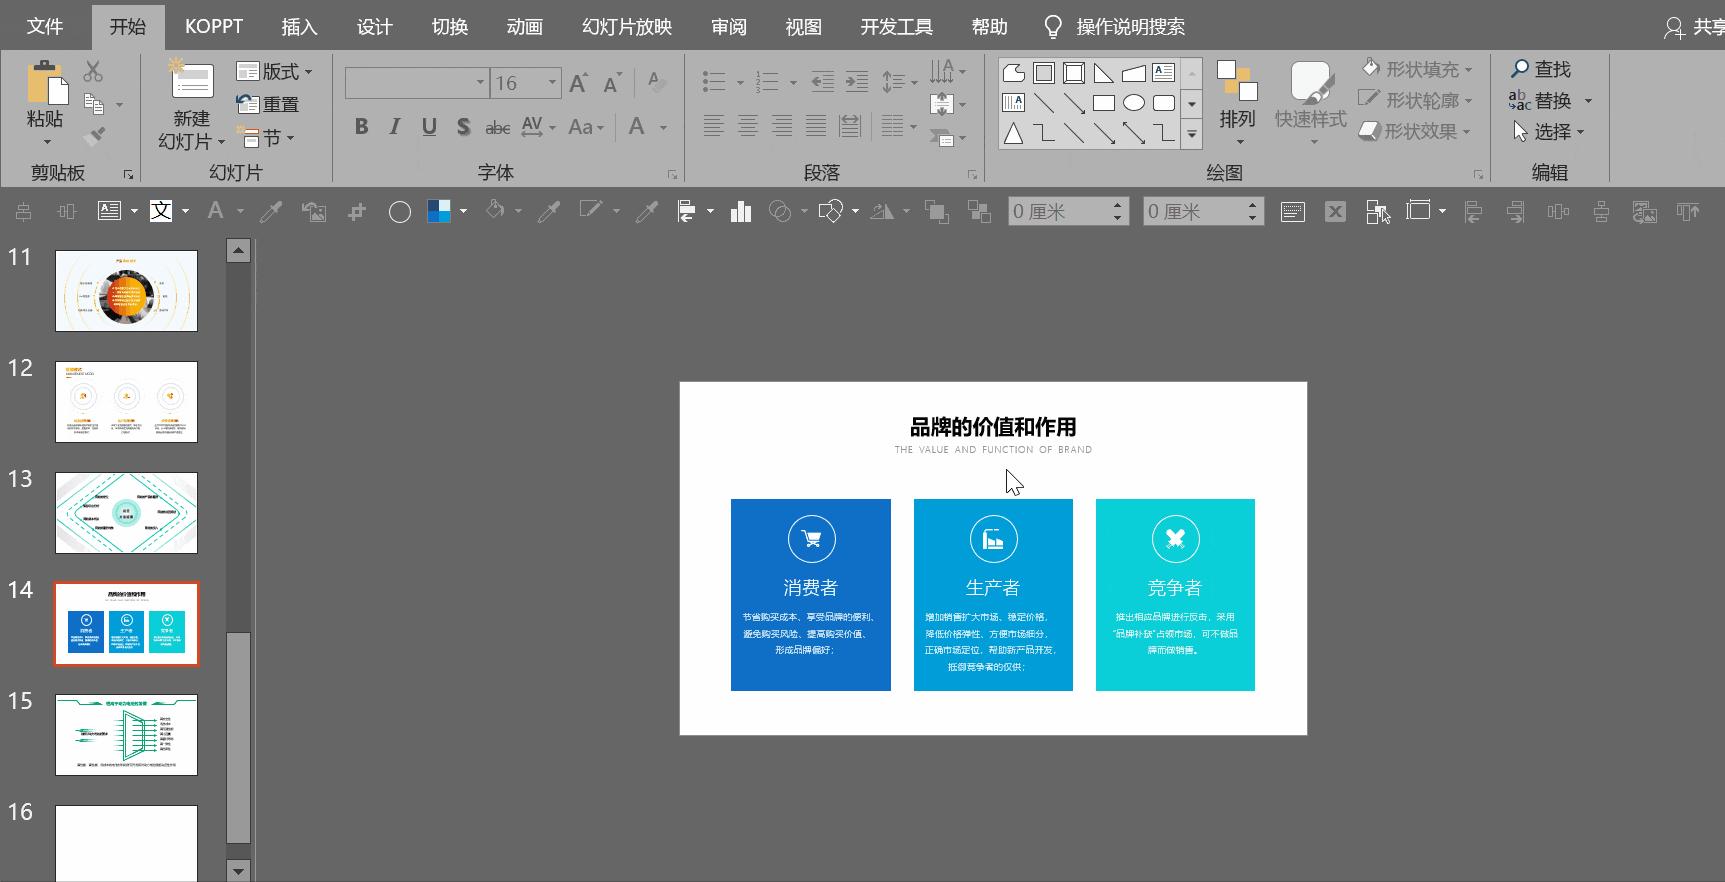Click the New Slide (新建幻灯片) icon

(x=191, y=84)
